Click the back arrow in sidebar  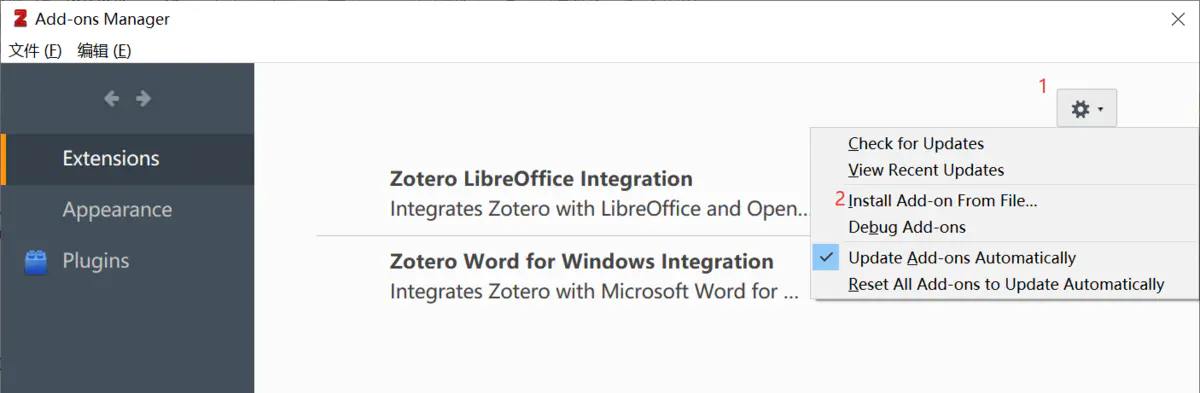click(x=112, y=98)
